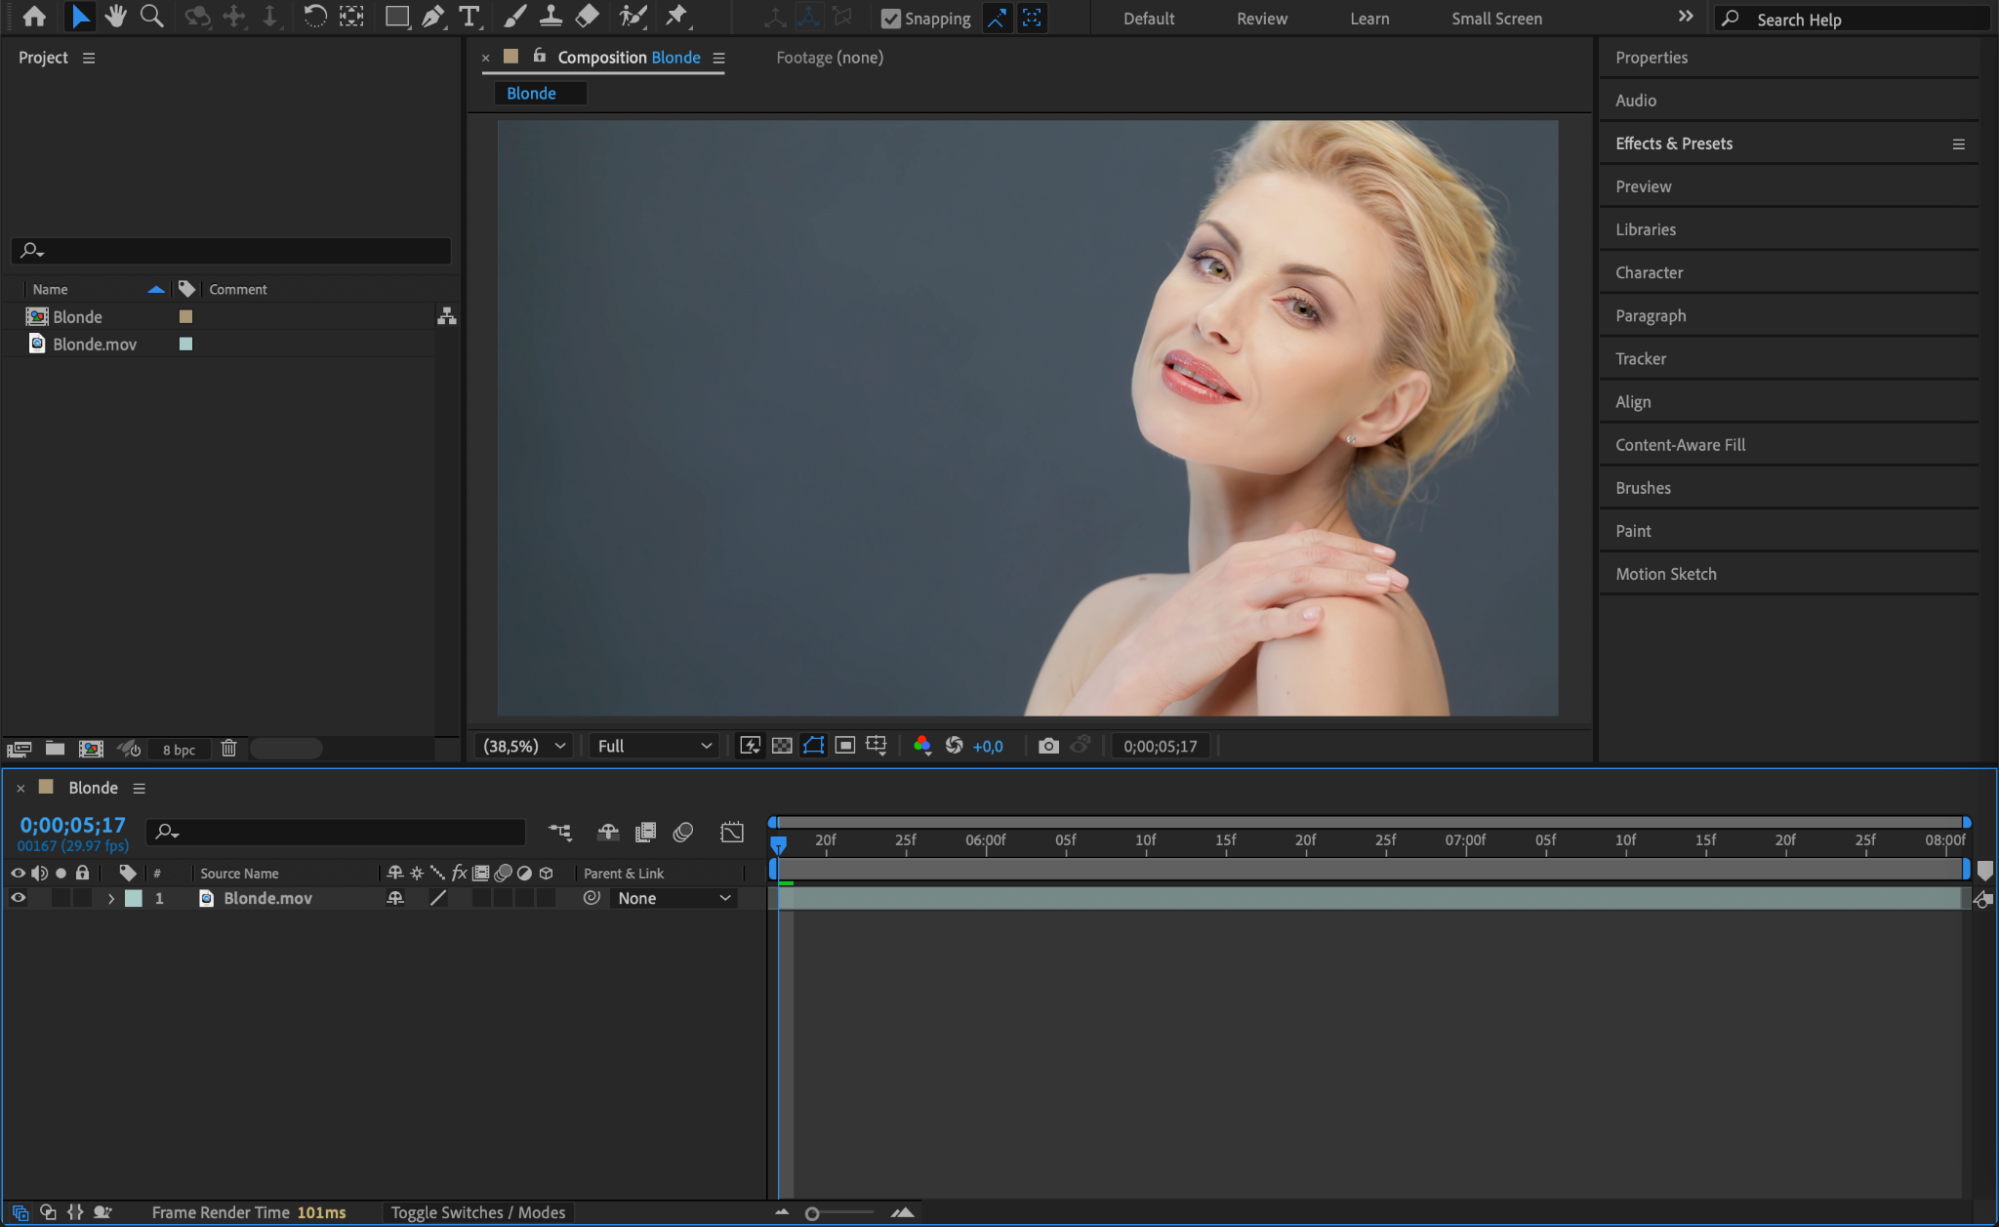Switch to the Review workspace
This screenshot has width=1999, height=1227.
pyautogui.click(x=1261, y=19)
